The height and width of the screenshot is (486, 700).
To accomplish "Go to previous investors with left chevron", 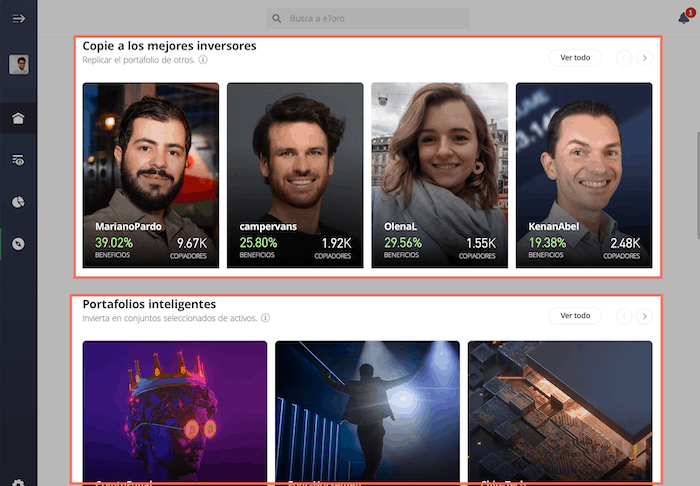I will click(x=624, y=58).
